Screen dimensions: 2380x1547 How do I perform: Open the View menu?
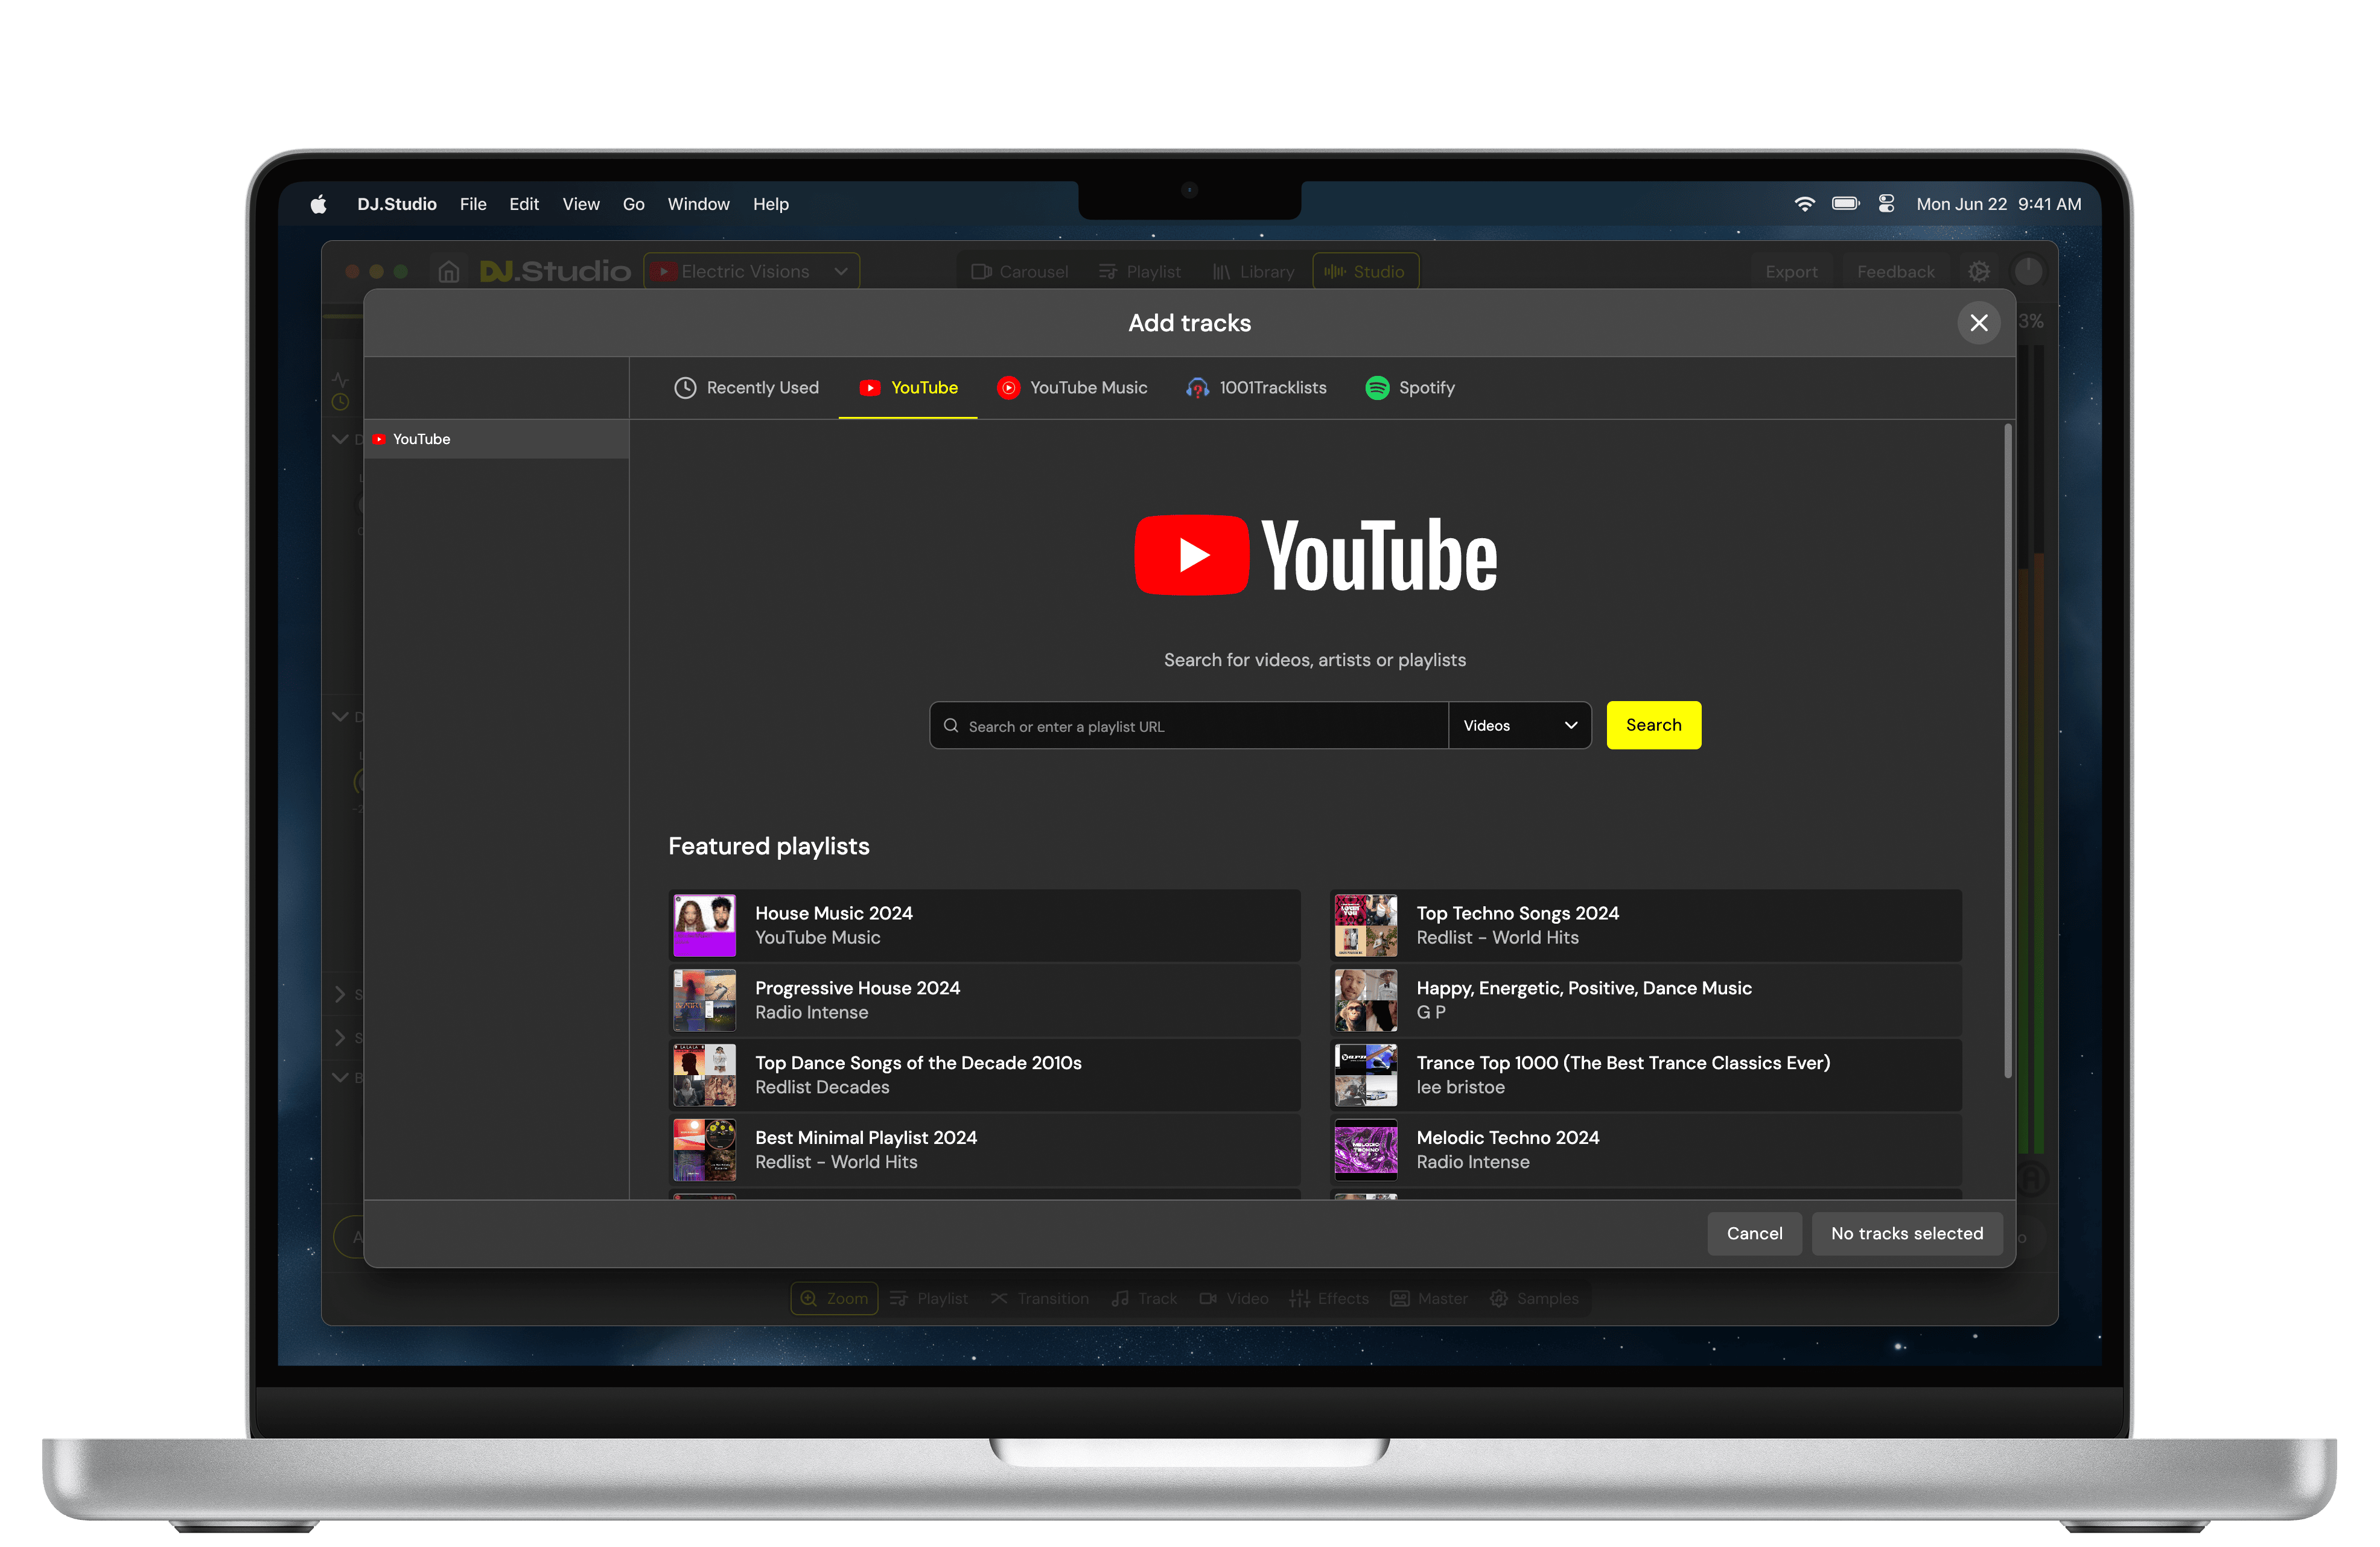581,204
